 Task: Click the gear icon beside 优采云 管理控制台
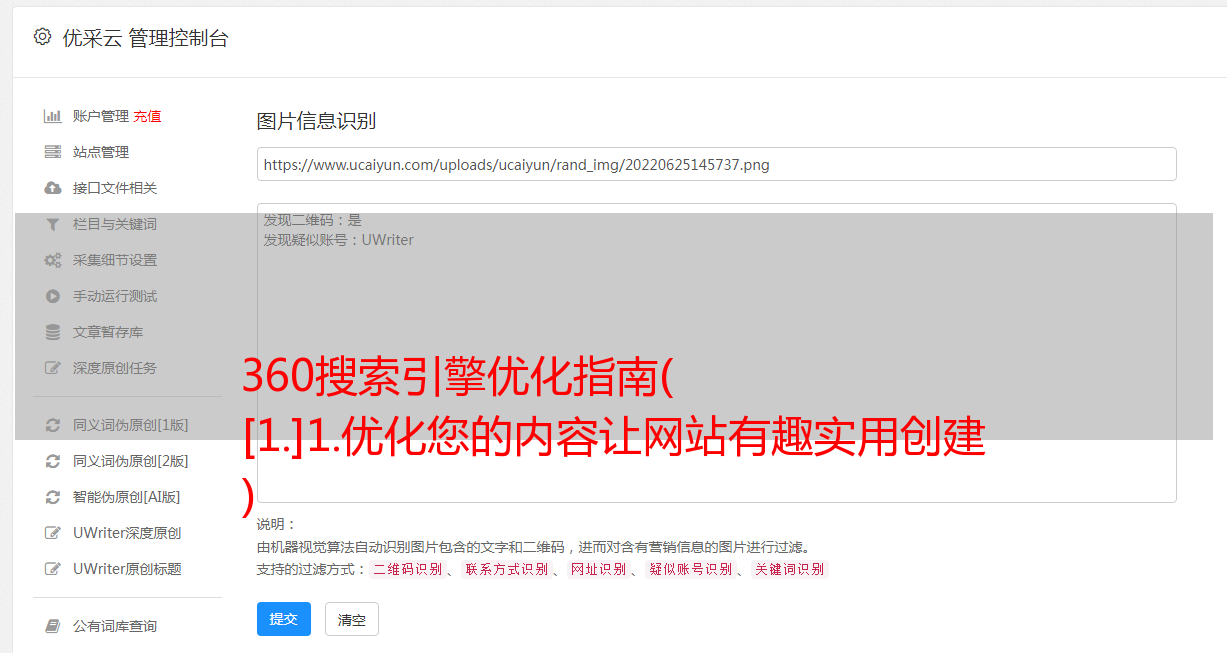42,38
